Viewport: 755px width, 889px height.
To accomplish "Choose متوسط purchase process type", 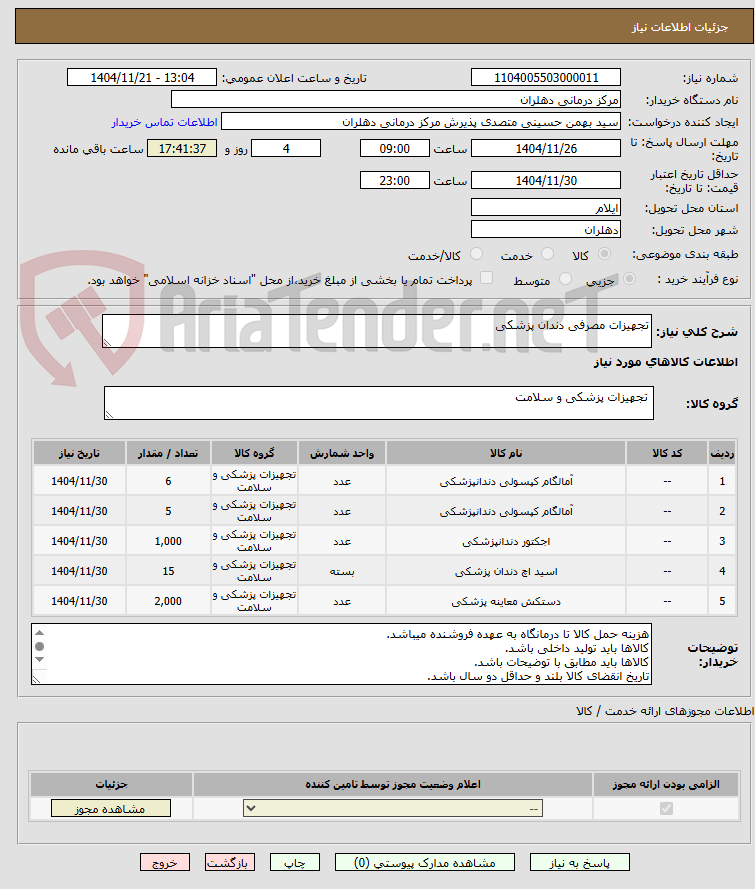I will click(x=565, y=278).
